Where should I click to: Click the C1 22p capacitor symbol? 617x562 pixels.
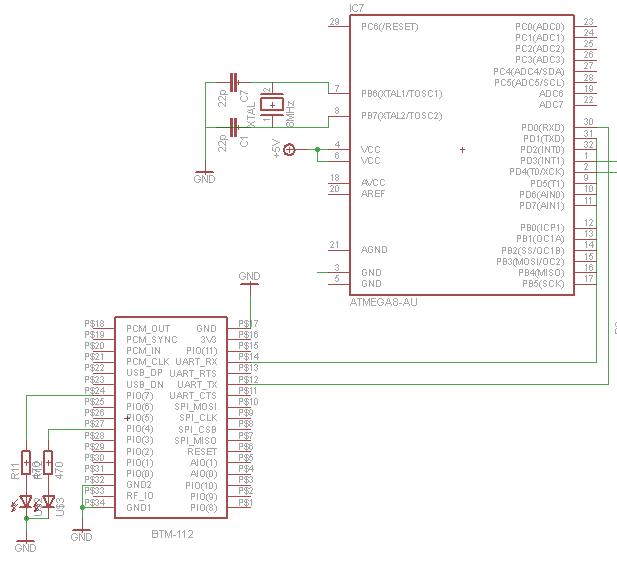pos(234,128)
